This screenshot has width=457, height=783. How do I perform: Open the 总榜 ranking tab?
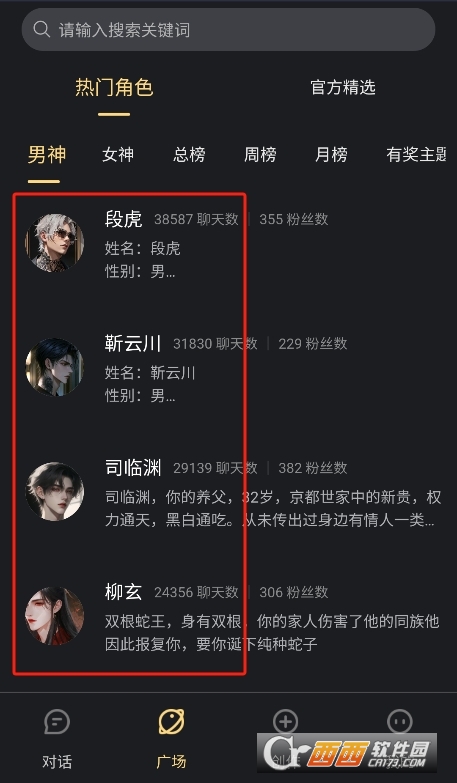click(x=189, y=154)
